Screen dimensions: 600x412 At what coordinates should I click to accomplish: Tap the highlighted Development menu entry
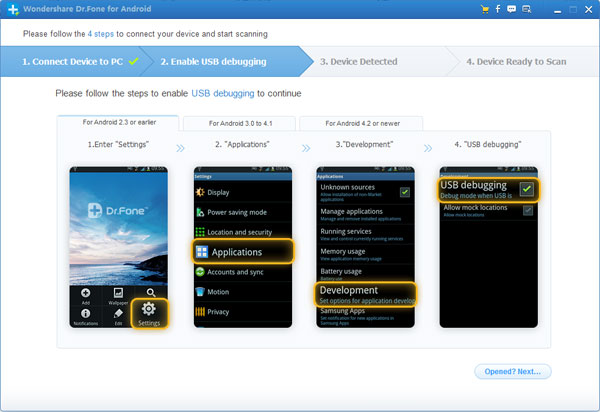click(363, 294)
